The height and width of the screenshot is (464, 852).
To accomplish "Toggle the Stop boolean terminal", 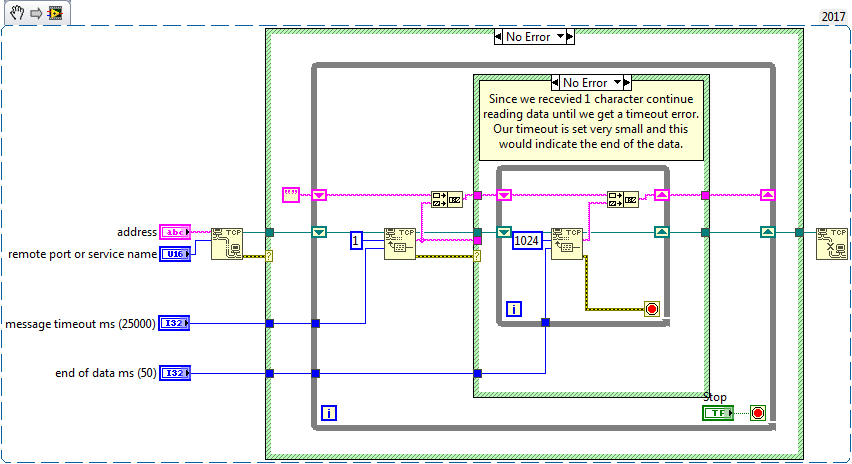I will point(718,413).
